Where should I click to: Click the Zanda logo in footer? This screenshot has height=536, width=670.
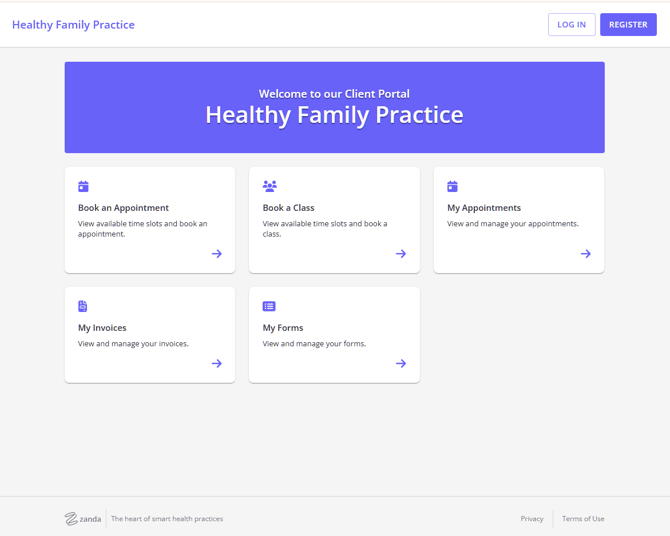pos(83,519)
